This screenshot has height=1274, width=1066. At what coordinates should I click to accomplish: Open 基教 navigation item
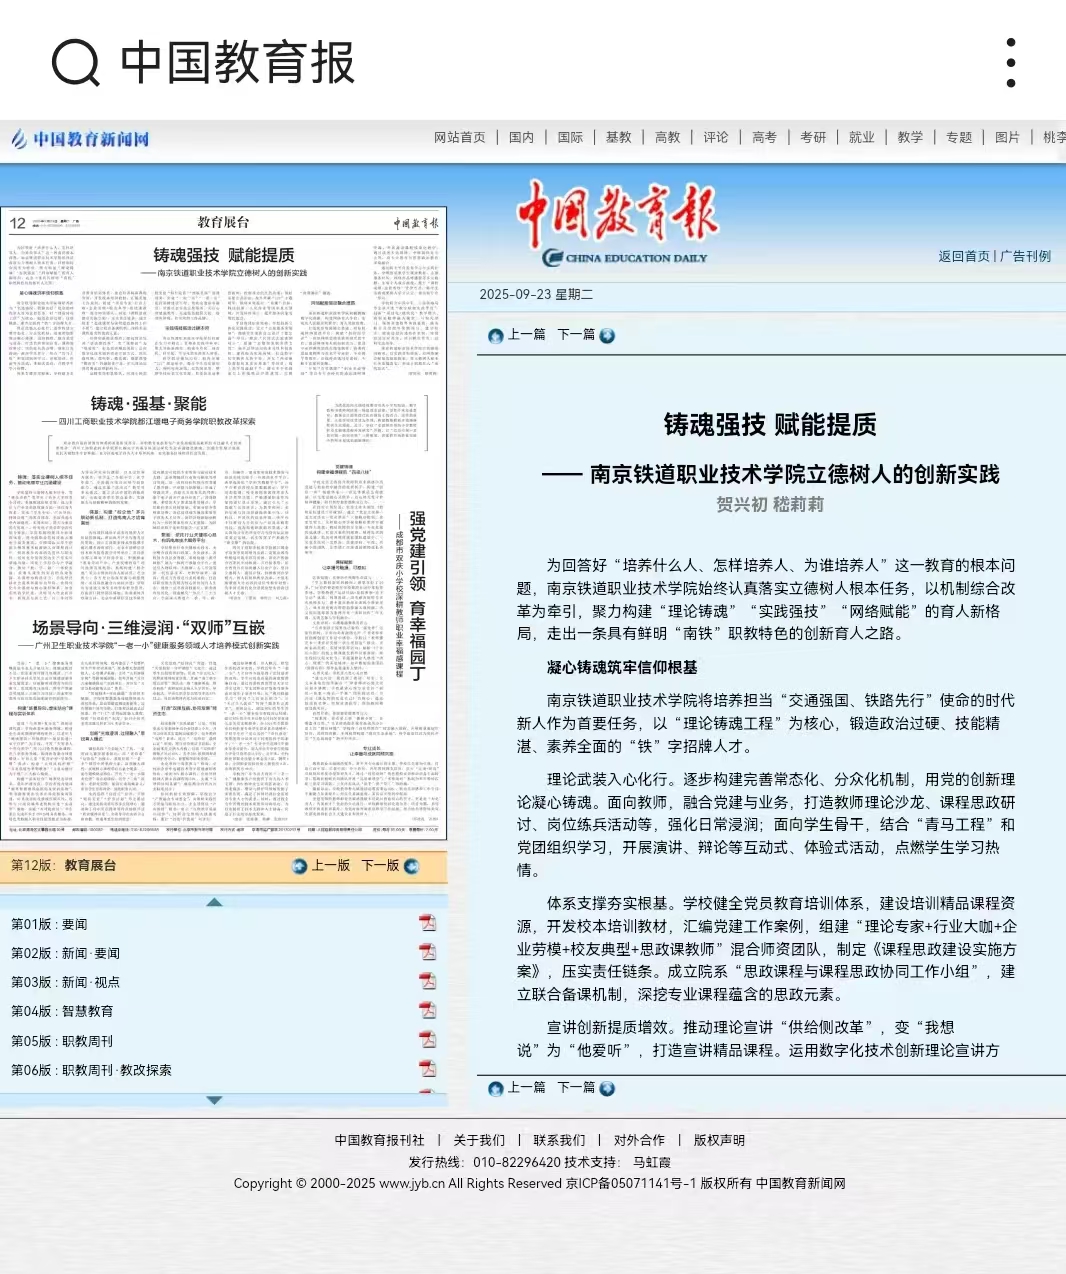click(619, 138)
